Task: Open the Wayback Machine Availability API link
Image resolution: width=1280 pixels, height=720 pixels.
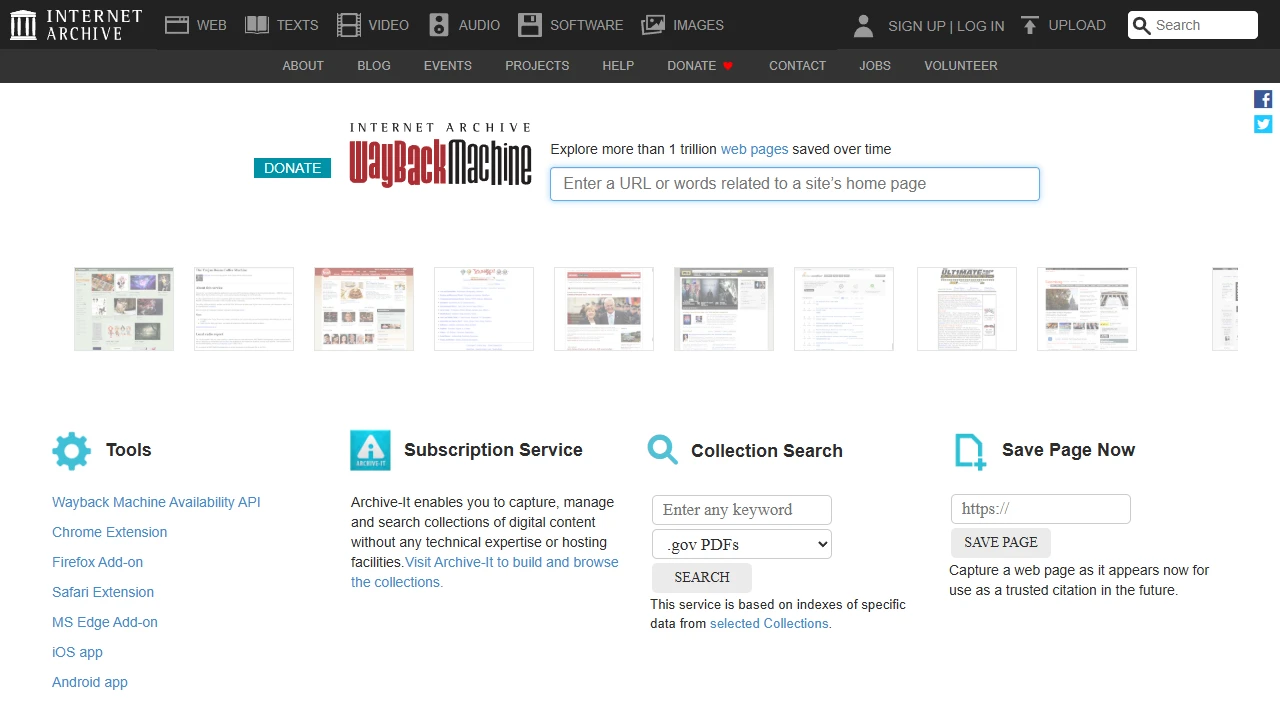Action: pyautogui.click(x=156, y=502)
